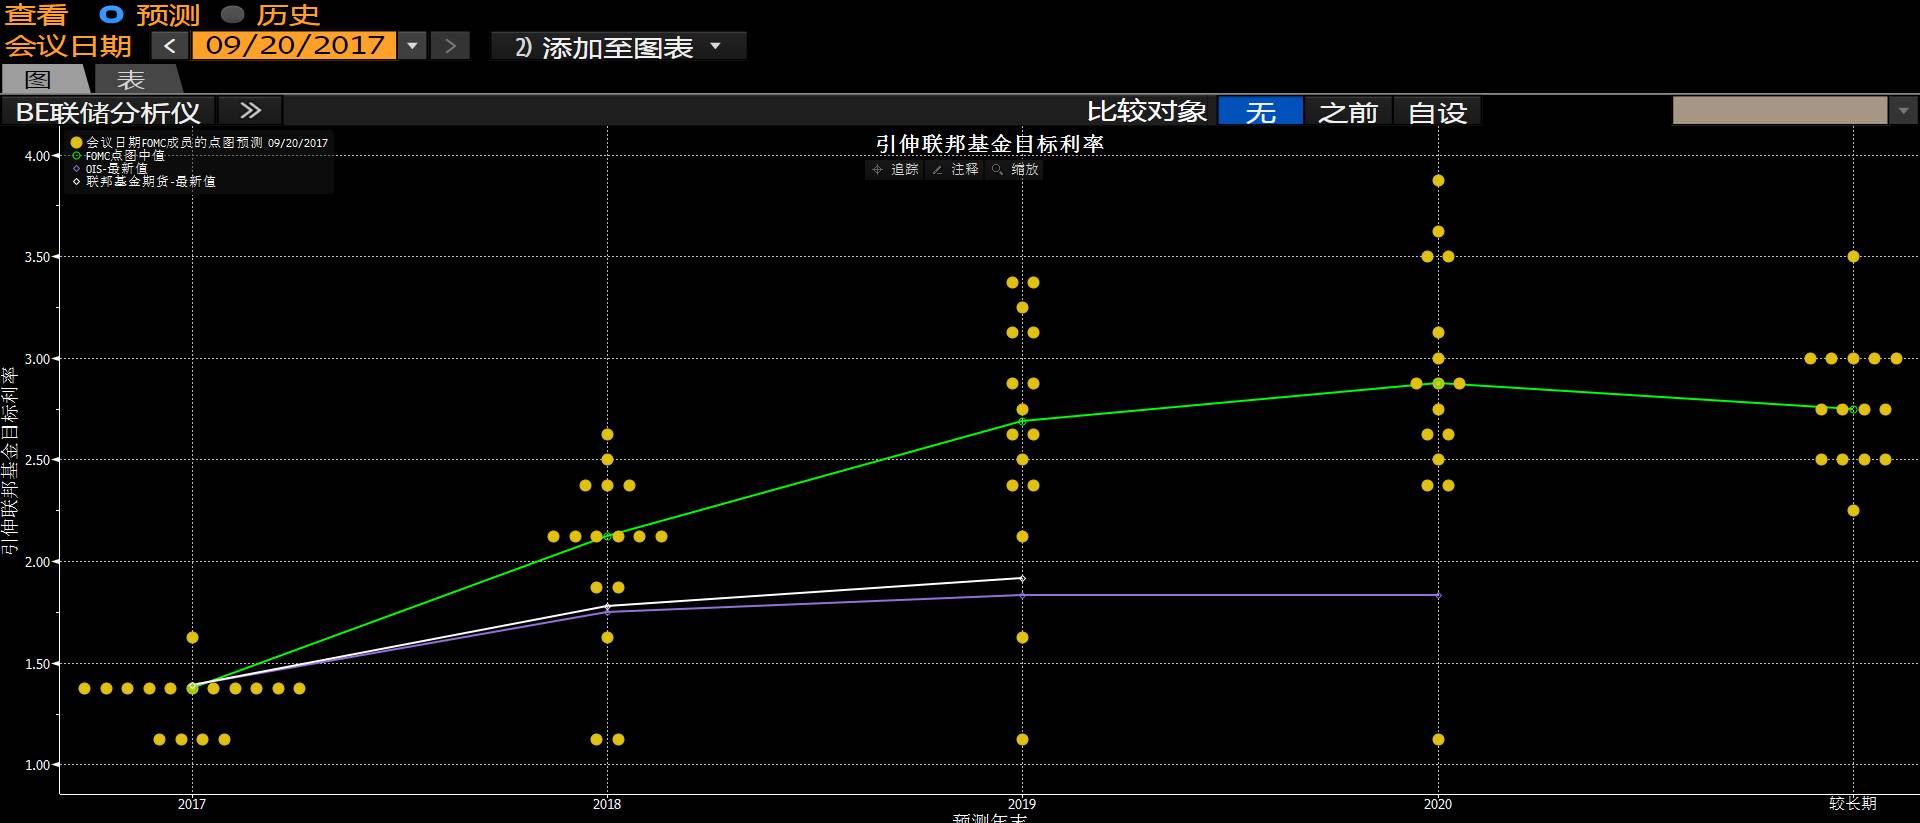
Task: Go to the next meeting date arrow
Action: coord(450,46)
